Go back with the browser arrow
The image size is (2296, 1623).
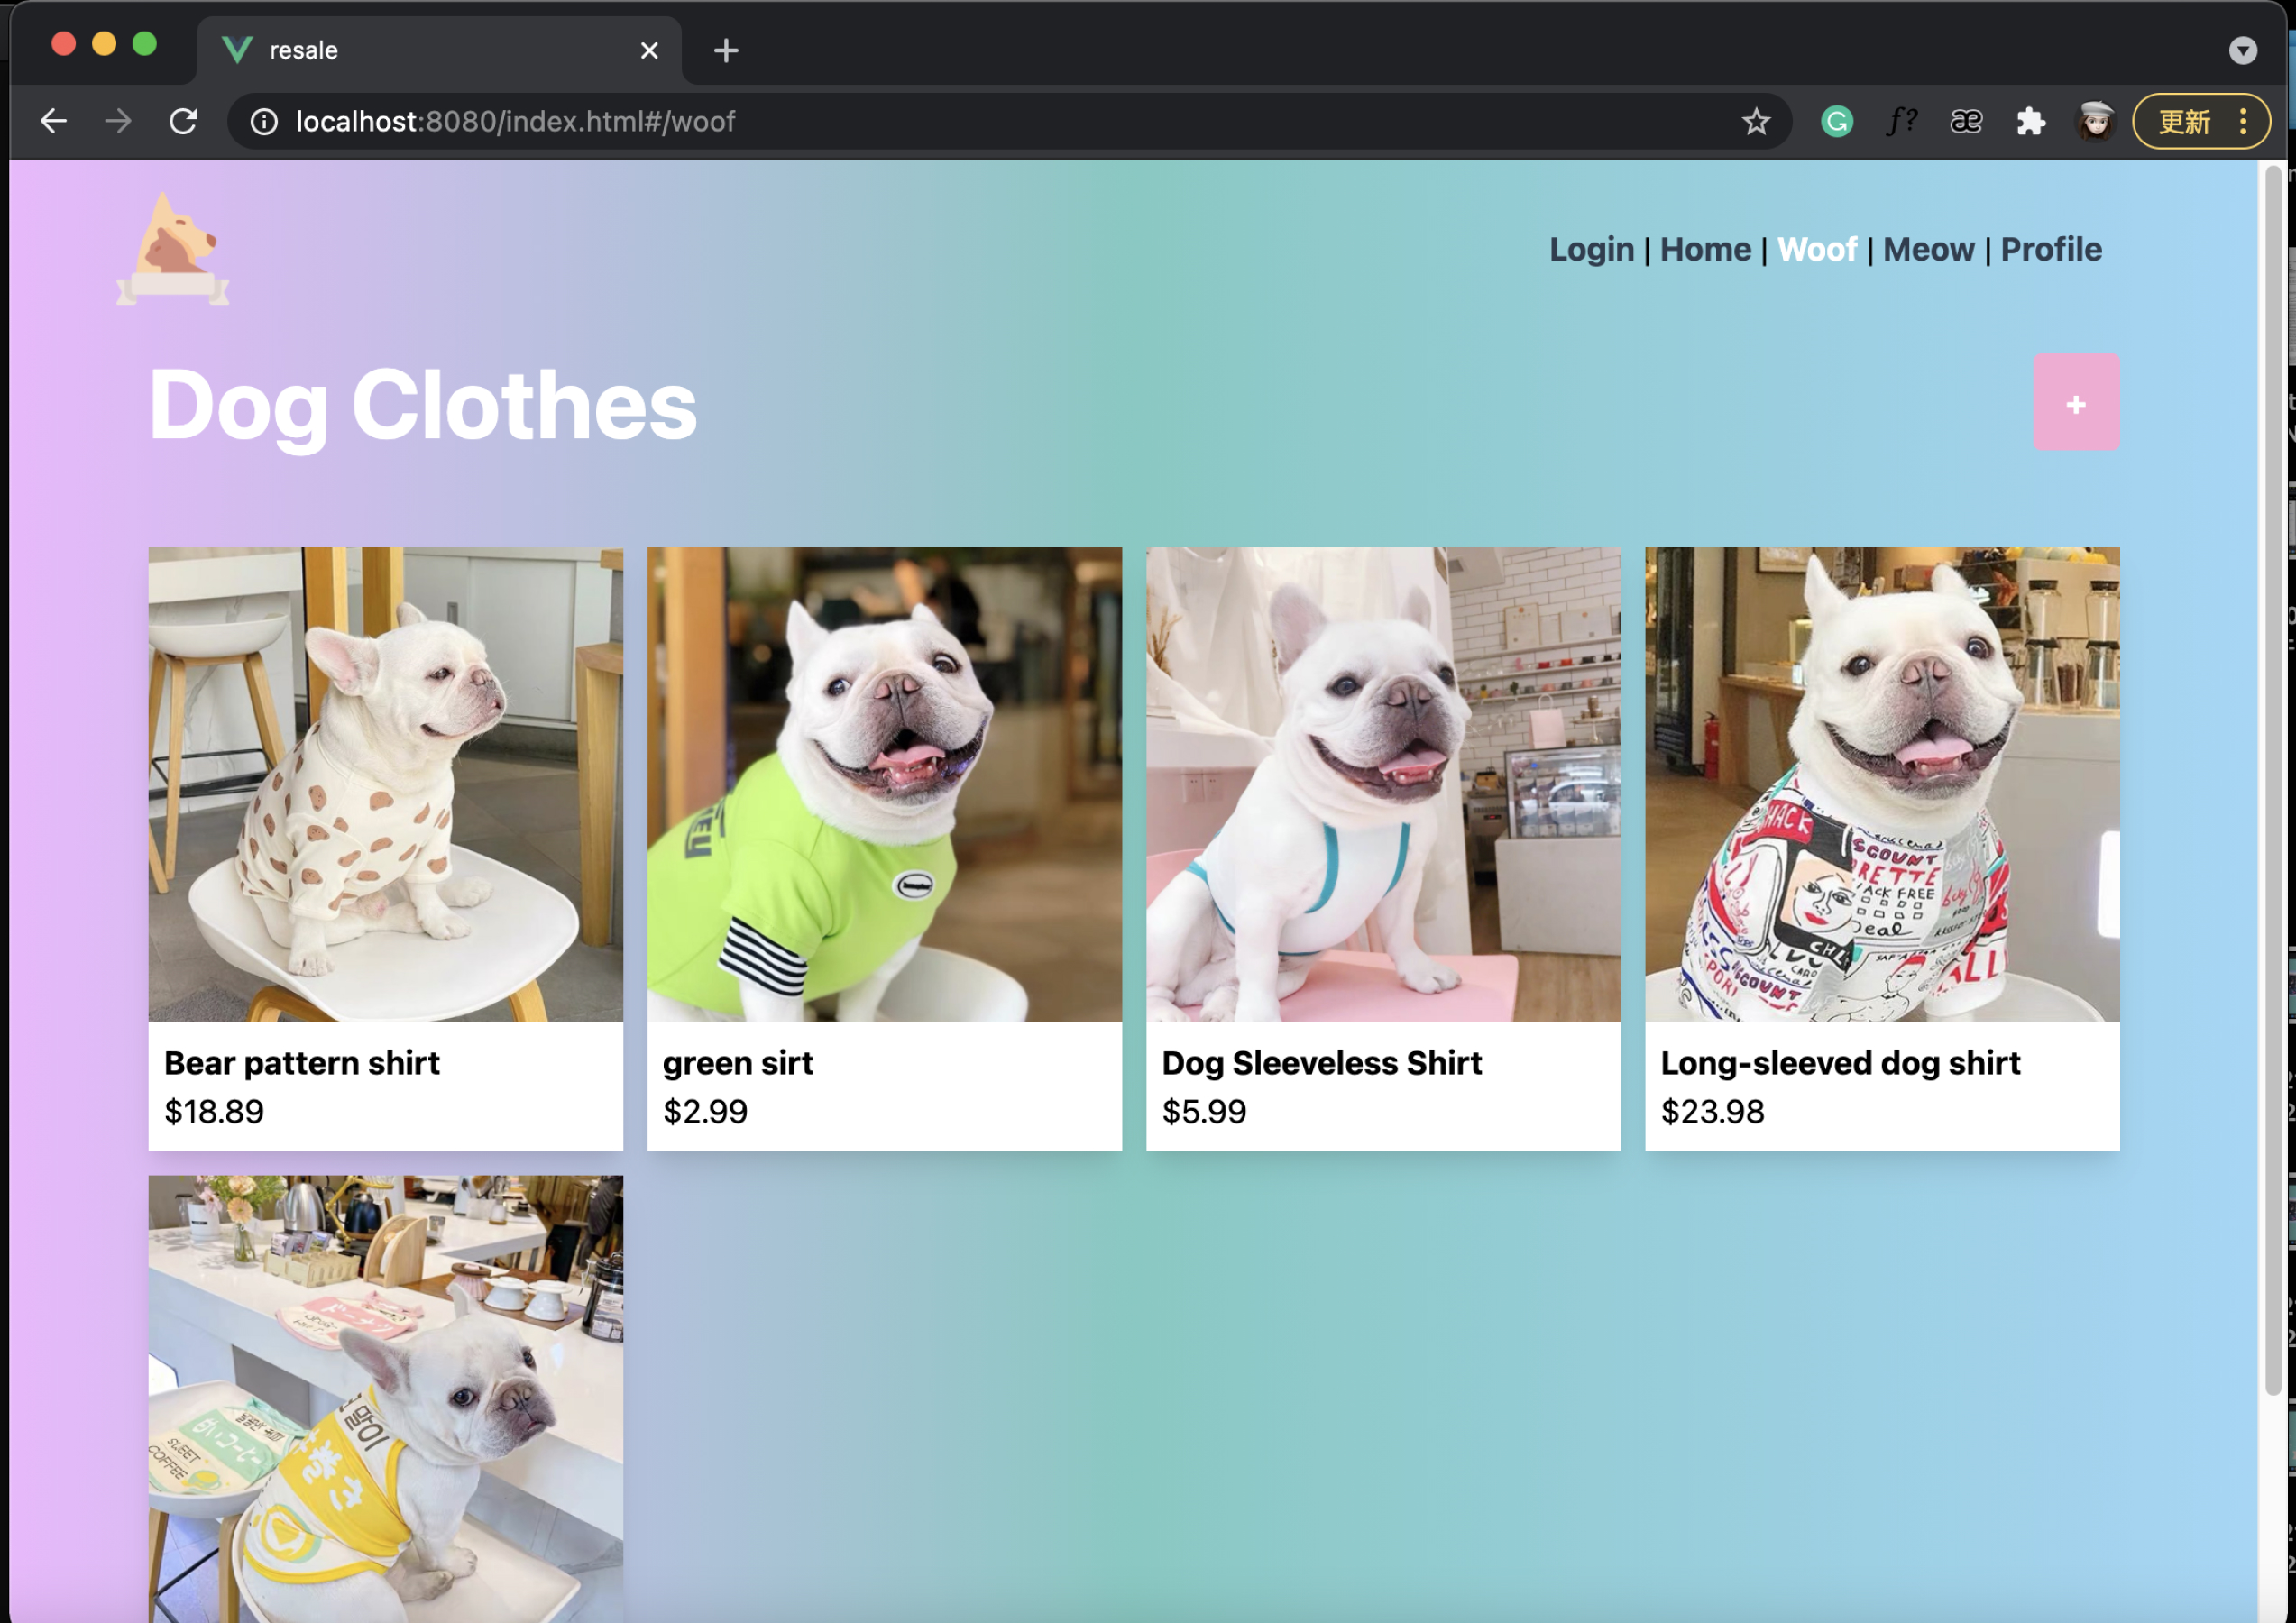point(54,122)
